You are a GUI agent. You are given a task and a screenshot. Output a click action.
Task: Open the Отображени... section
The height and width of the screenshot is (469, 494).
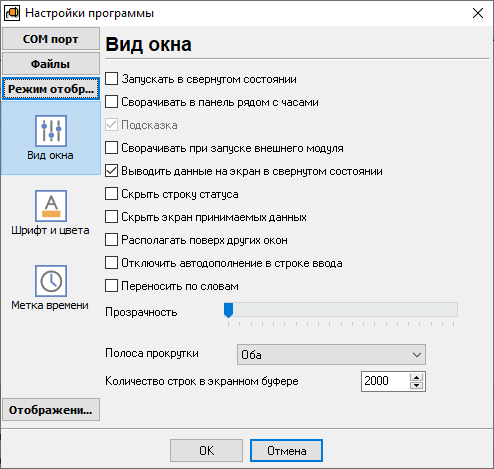tap(51, 410)
